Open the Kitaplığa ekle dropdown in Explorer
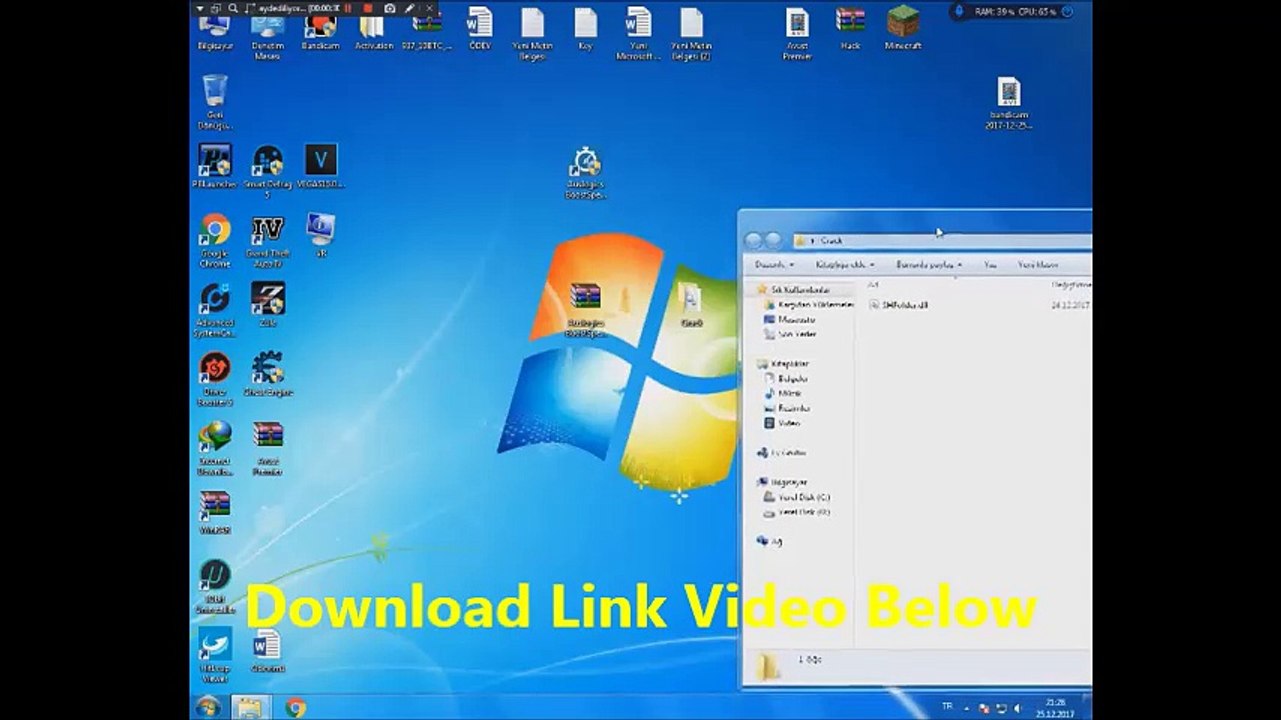This screenshot has width=1281, height=720. (x=845, y=265)
